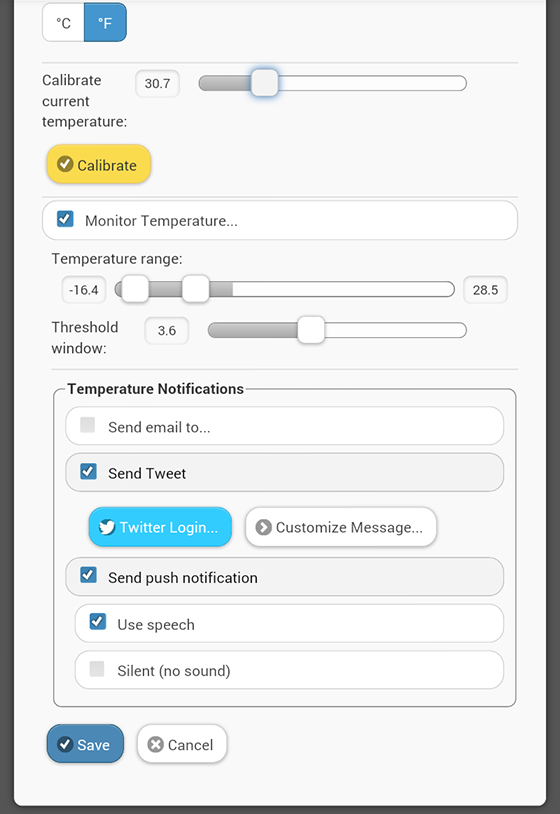
Task: Enable the Send email to checkbox
Action: pyautogui.click(x=88, y=425)
